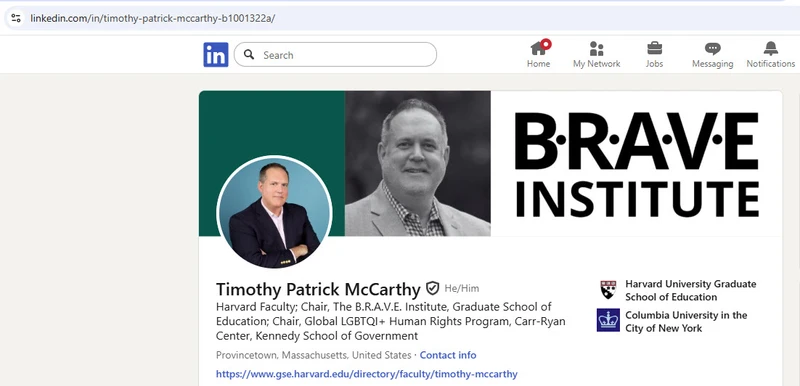The width and height of the screenshot is (800, 386).
Task: Open Notifications bell icon
Action: pyautogui.click(x=771, y=48)
